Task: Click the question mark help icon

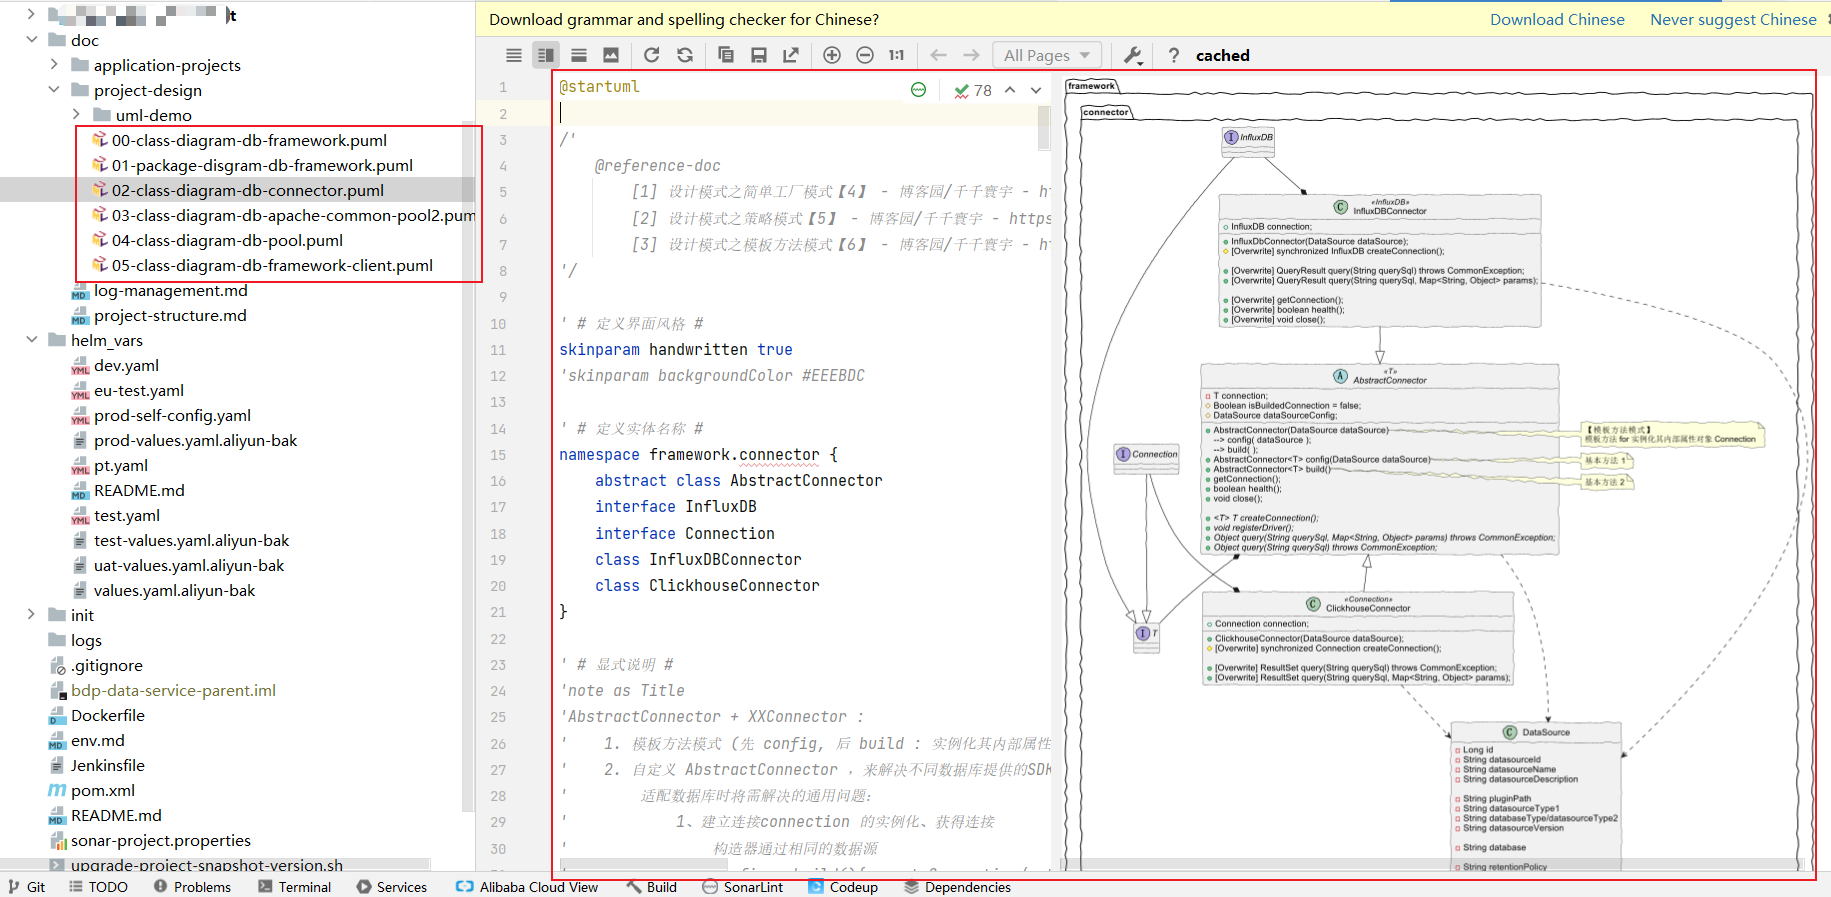Action: point(1174,55)
